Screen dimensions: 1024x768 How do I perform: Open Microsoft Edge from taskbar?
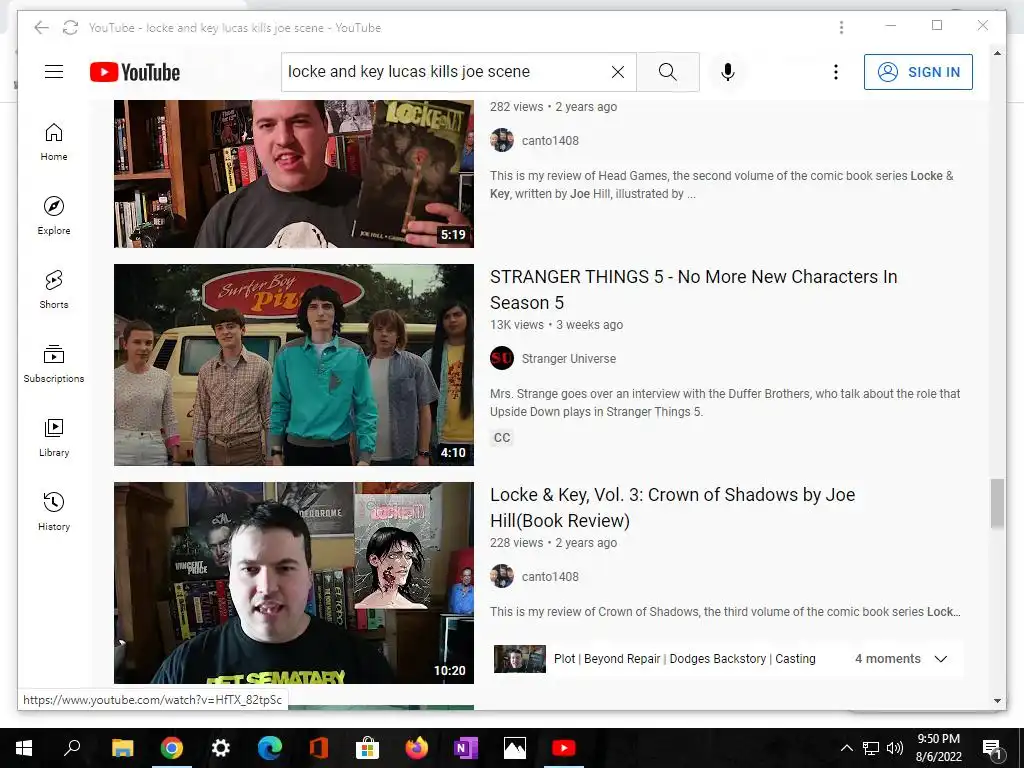click(x=270, y=748)
